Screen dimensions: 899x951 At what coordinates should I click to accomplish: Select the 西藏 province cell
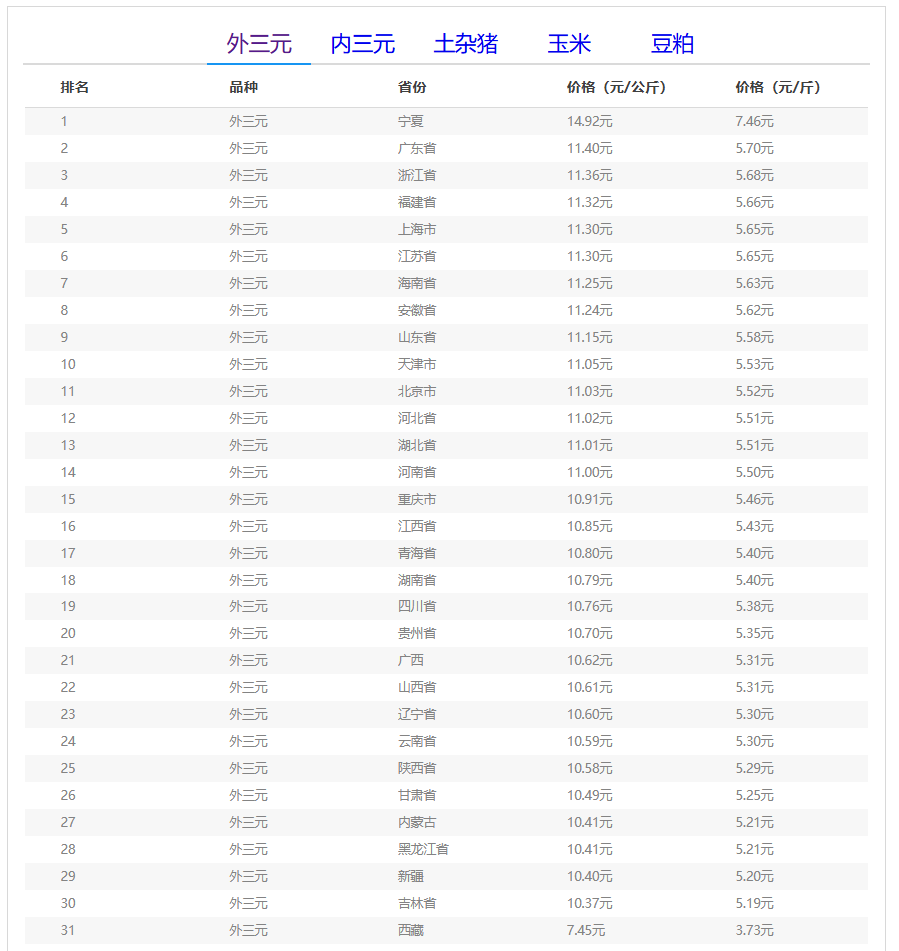pos(411,931)
